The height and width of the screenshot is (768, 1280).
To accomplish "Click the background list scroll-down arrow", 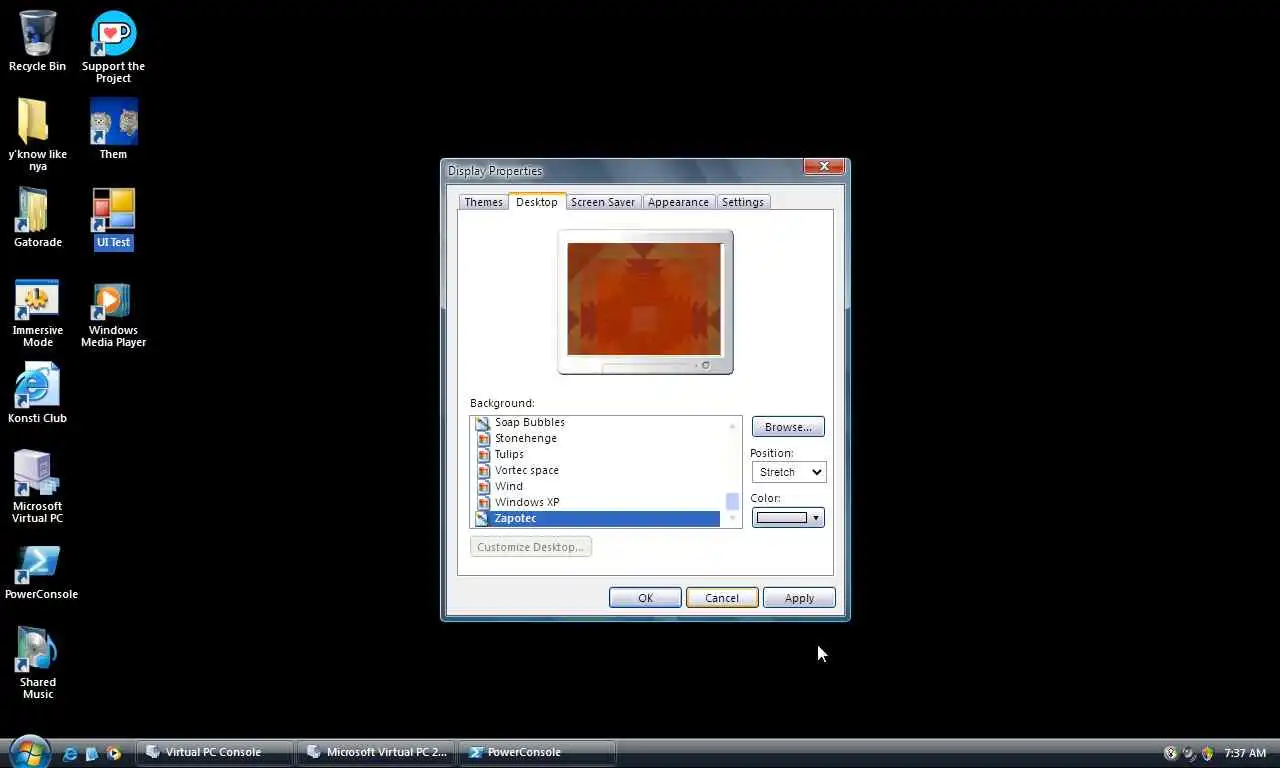I will 733,519.
